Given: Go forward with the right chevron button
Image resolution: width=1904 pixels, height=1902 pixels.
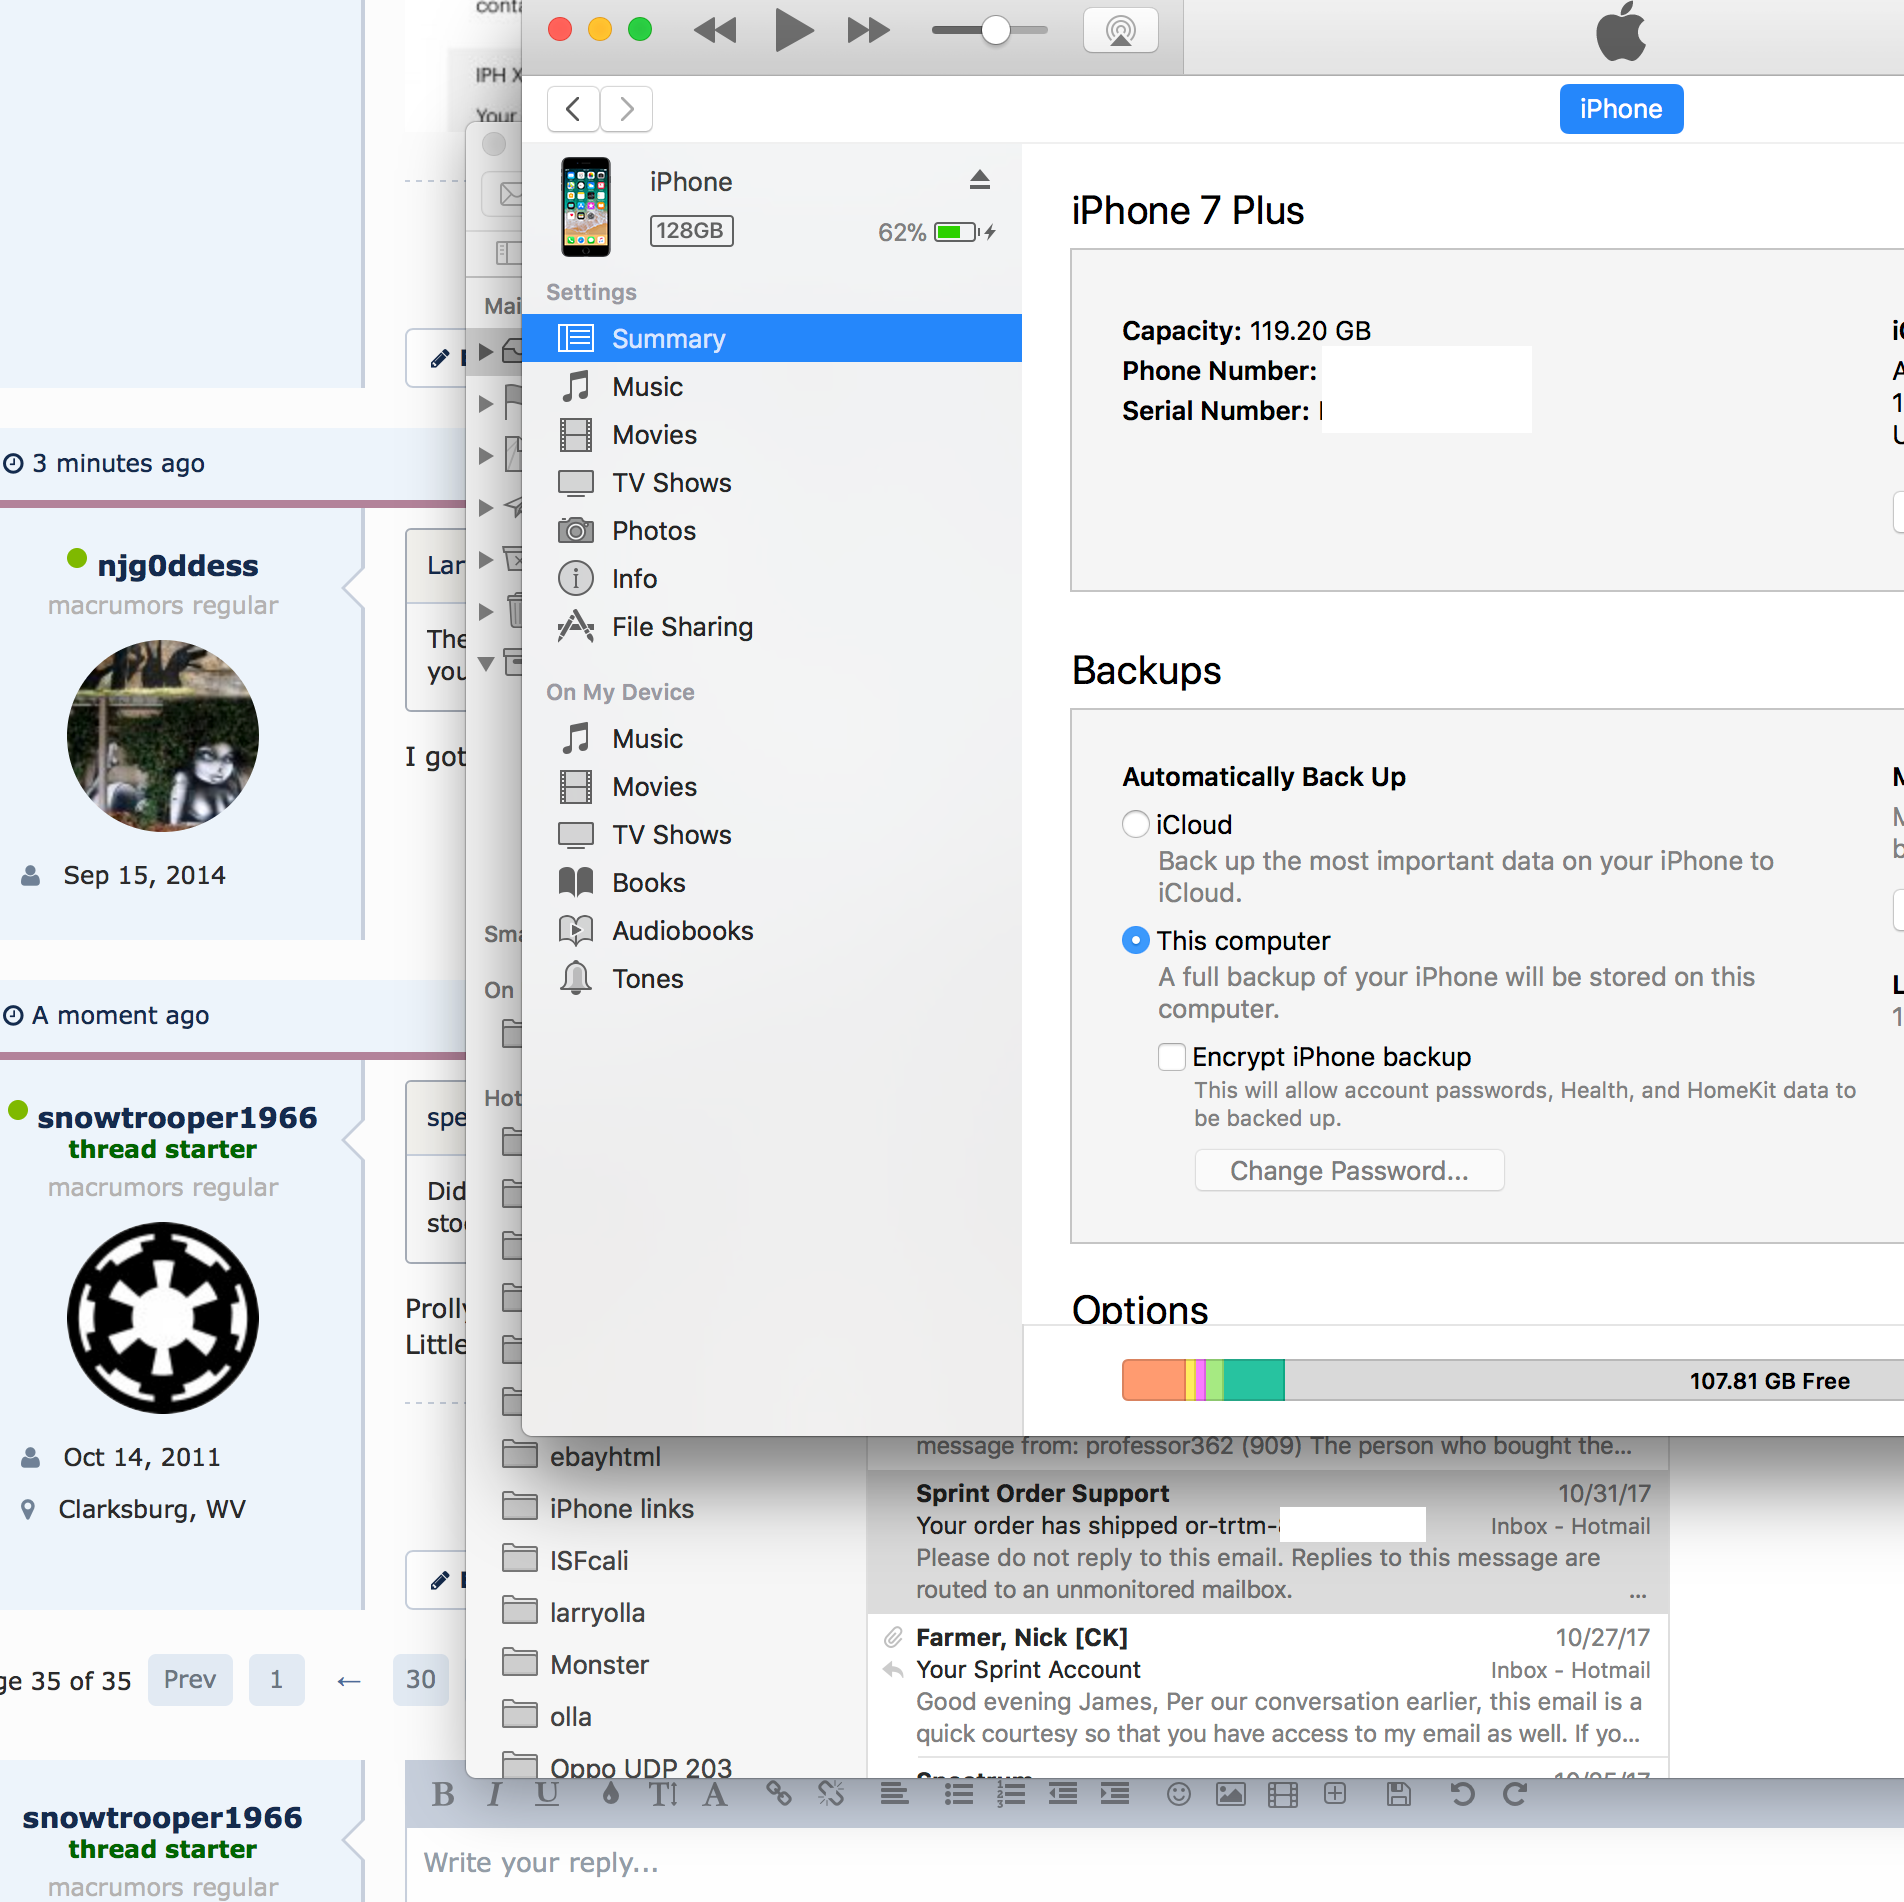Looking at the screenshot, I should click(627, 109).
